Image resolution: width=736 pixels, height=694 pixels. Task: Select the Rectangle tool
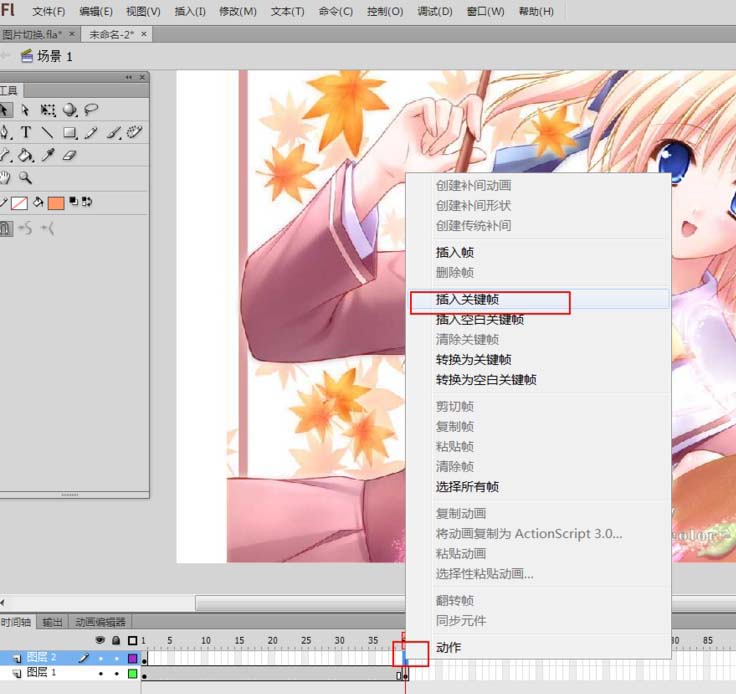[70, 133]
